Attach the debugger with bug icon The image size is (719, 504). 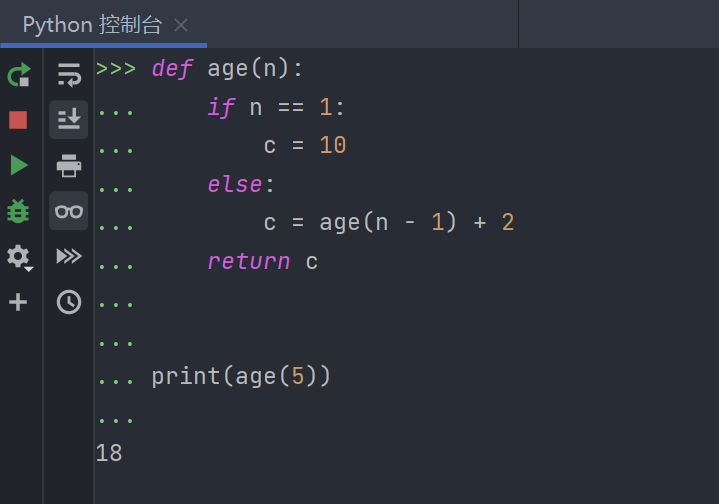click(x=18, y=211)
